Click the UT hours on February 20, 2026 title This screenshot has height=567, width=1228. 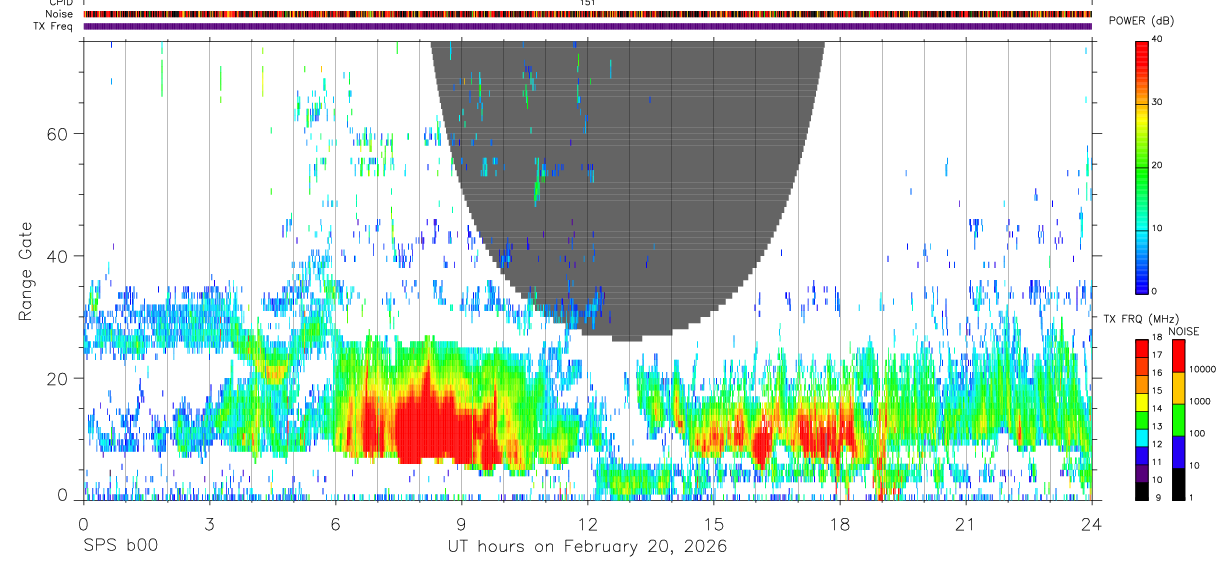[x=587, y=547]
